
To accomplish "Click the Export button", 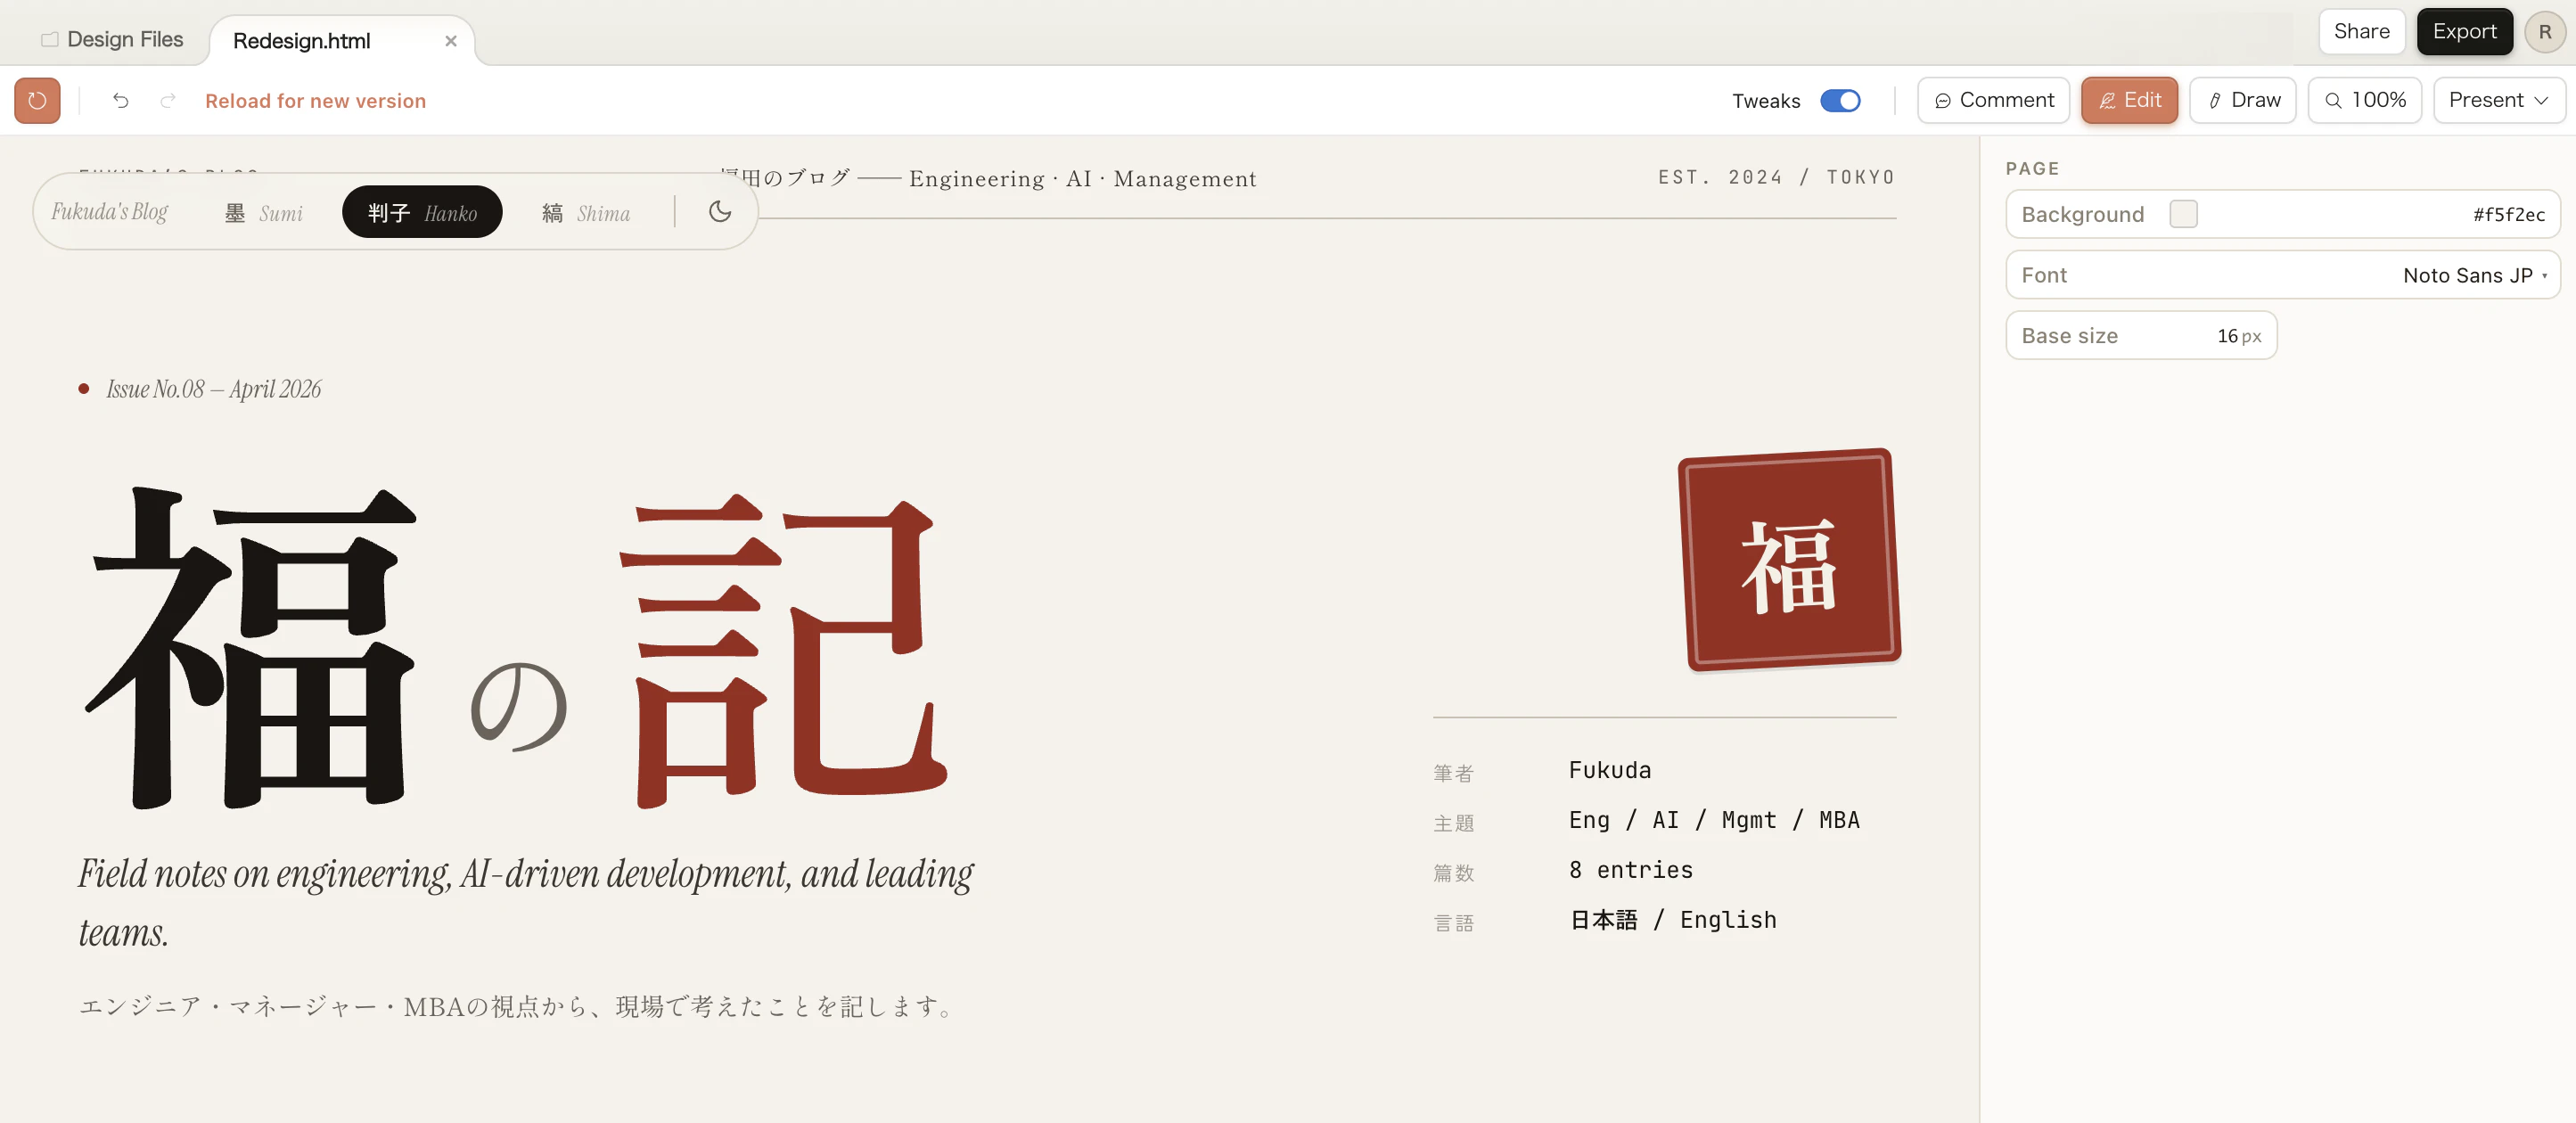I will coord(2464,32).
